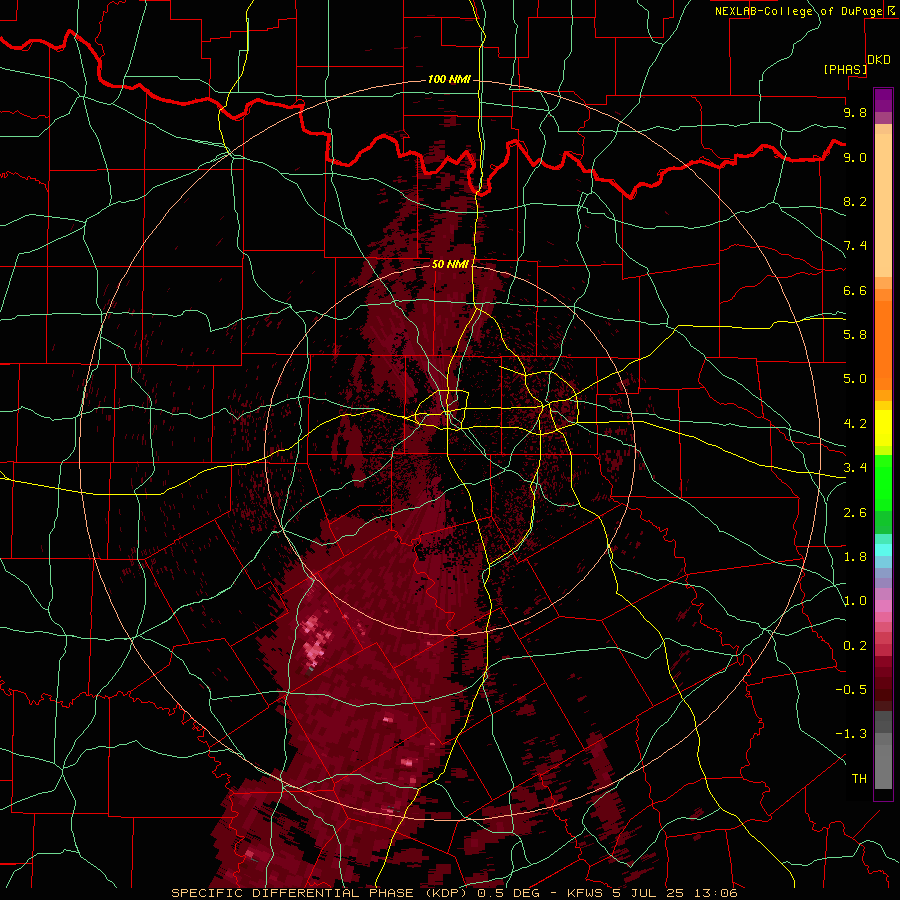Pick the purple segment of the color bar
Screen dimensions: 900x900
883,100
